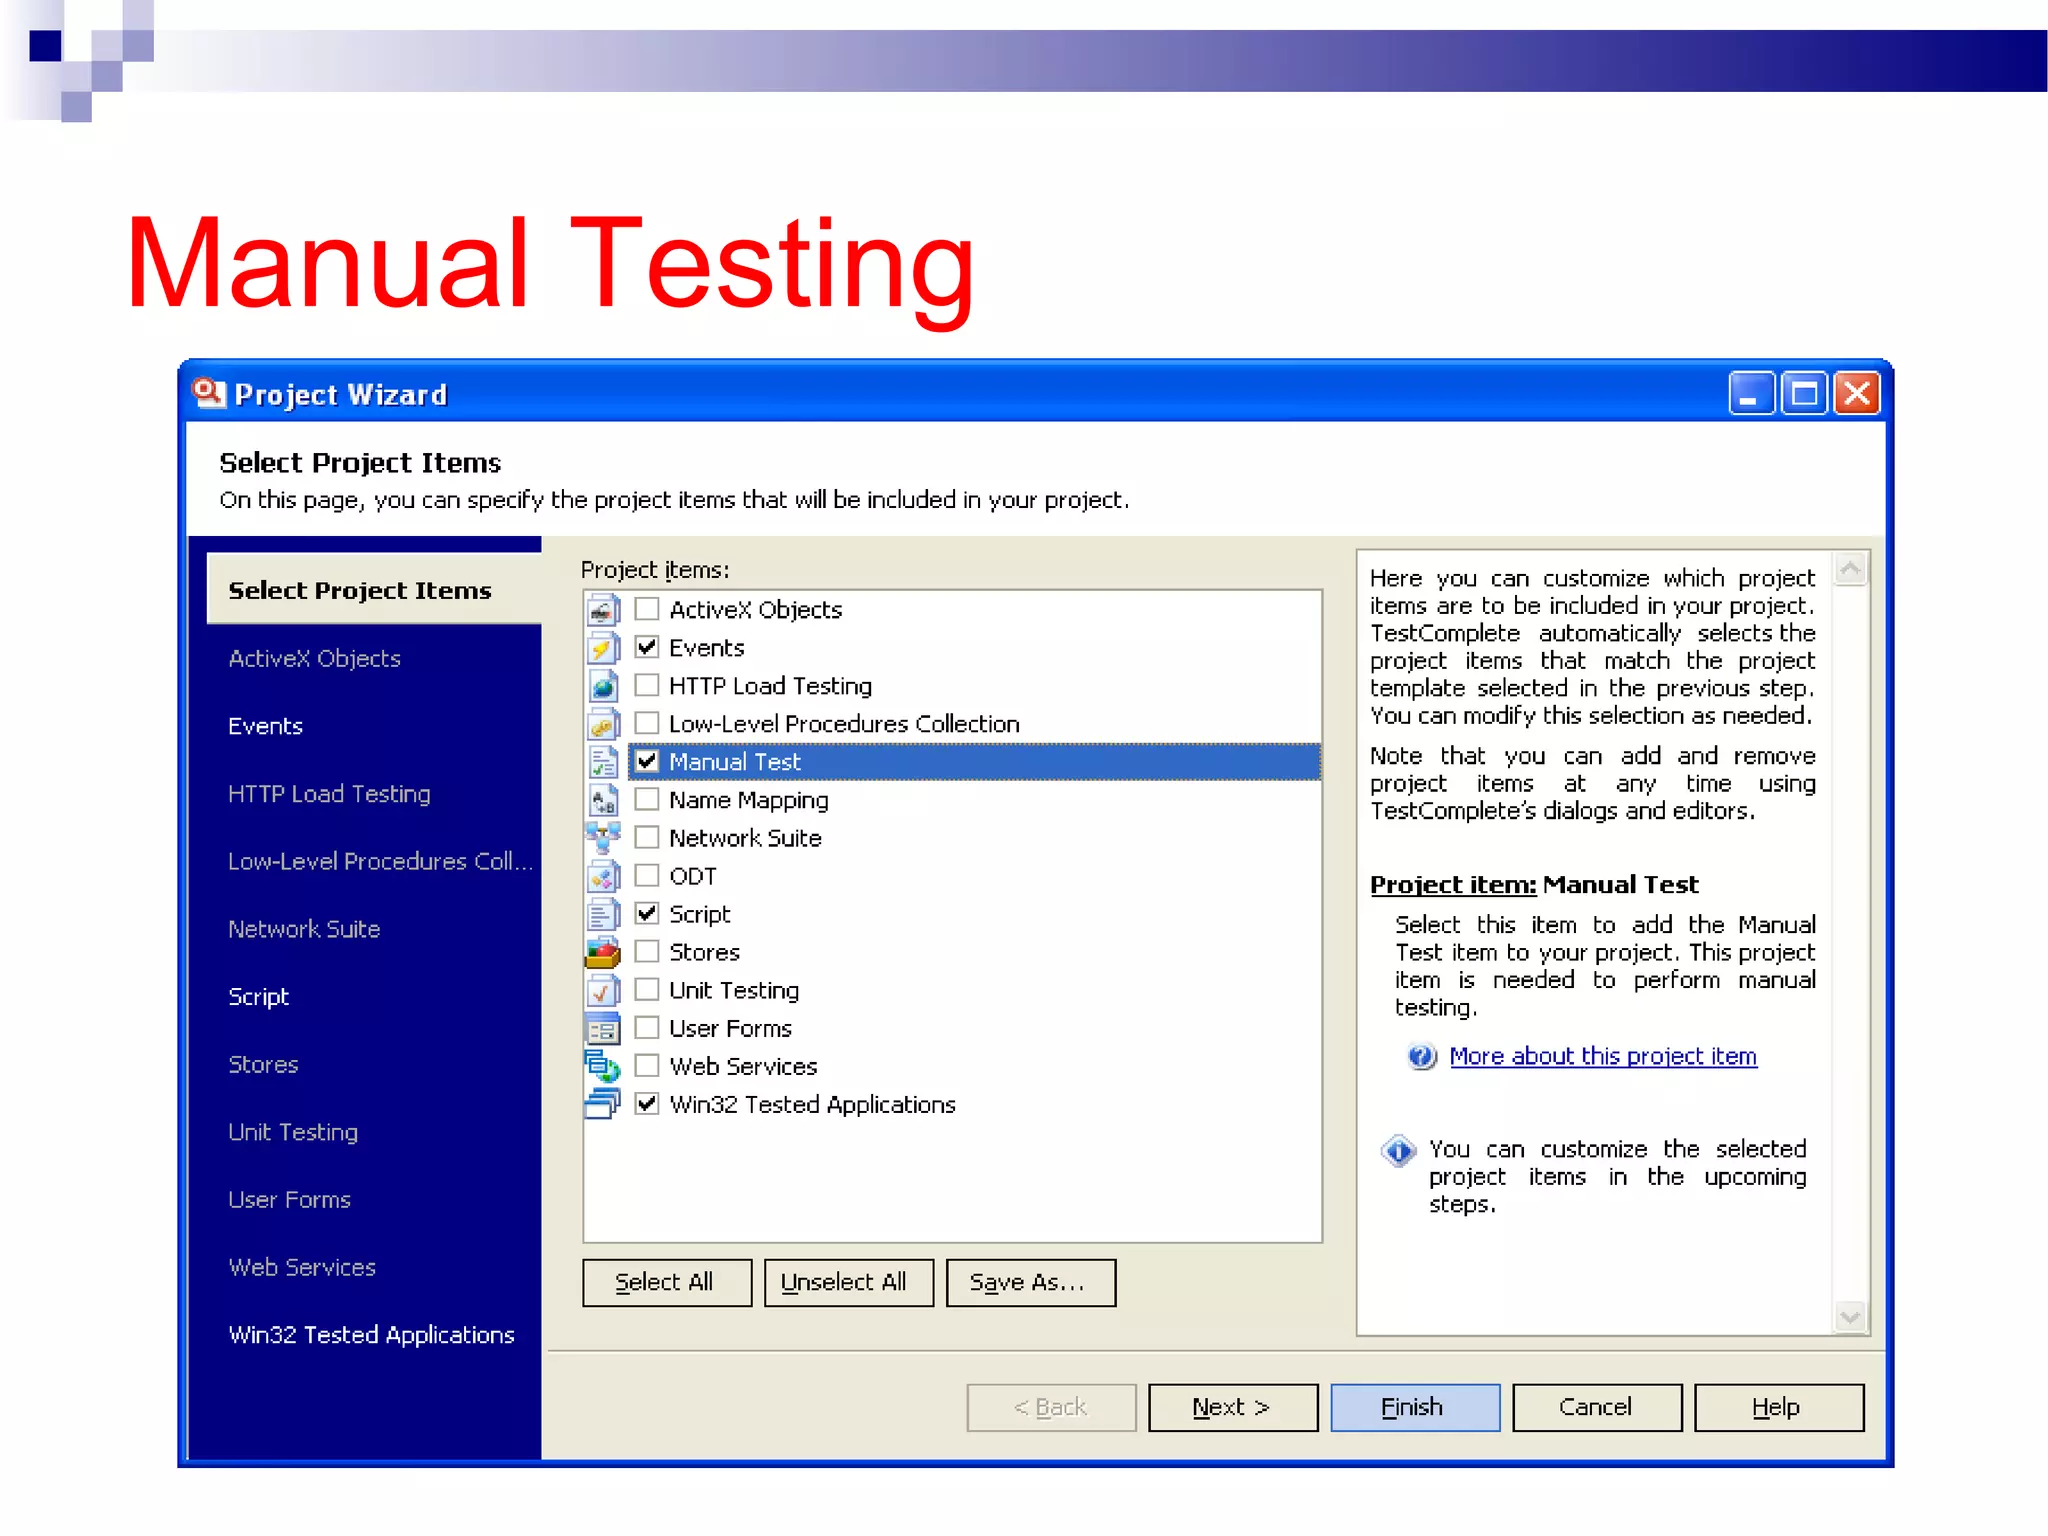This screenshot has height=1536, width=2048.
Task: Open Select Project Items sidebar step
Action: coord(374,590)
